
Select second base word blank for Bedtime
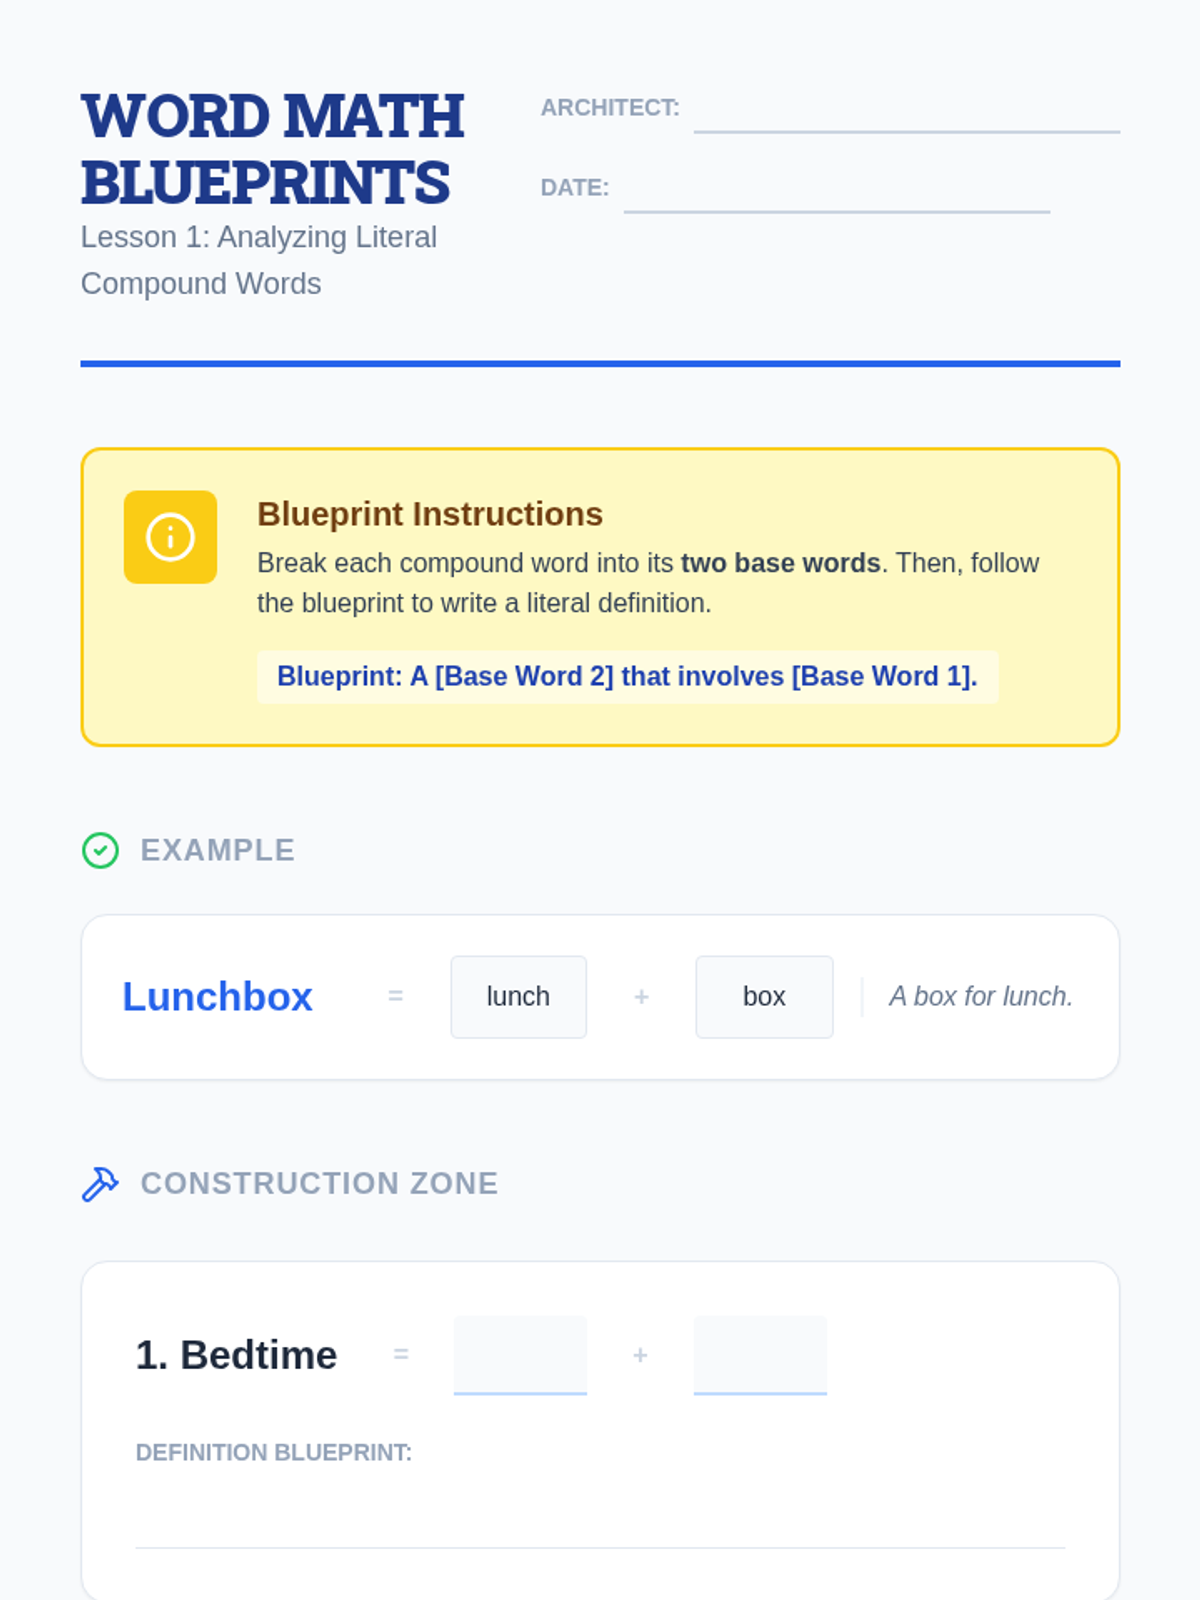[x=760, y=1355]
